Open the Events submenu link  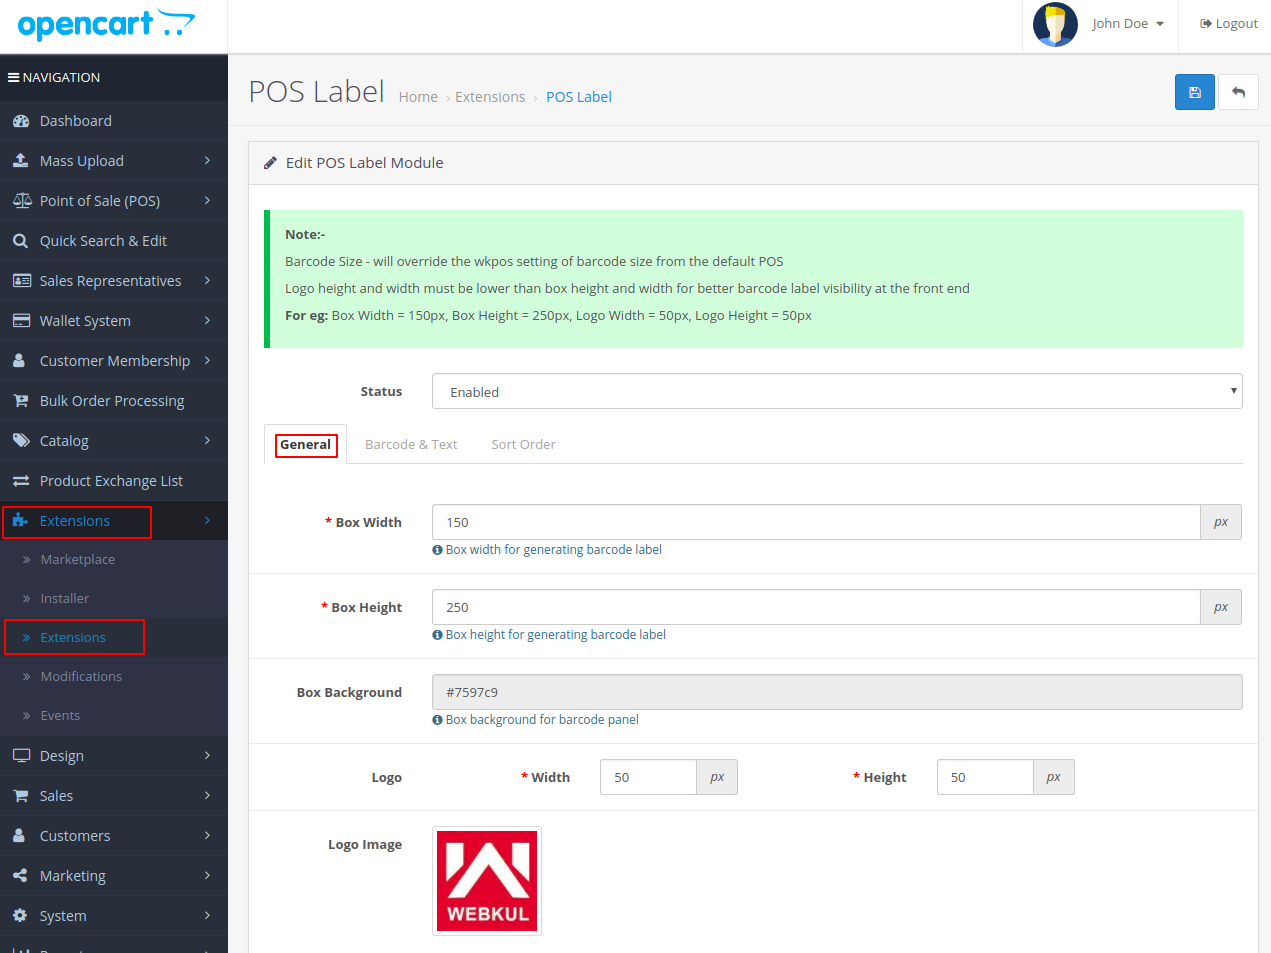(x=60, y=716)
